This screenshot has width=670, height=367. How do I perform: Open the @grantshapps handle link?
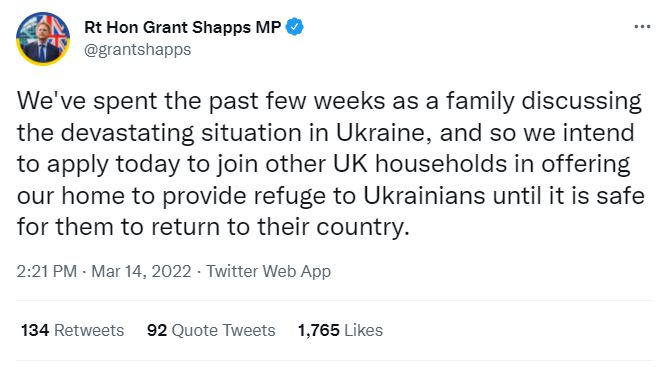(x=138, y=50)
